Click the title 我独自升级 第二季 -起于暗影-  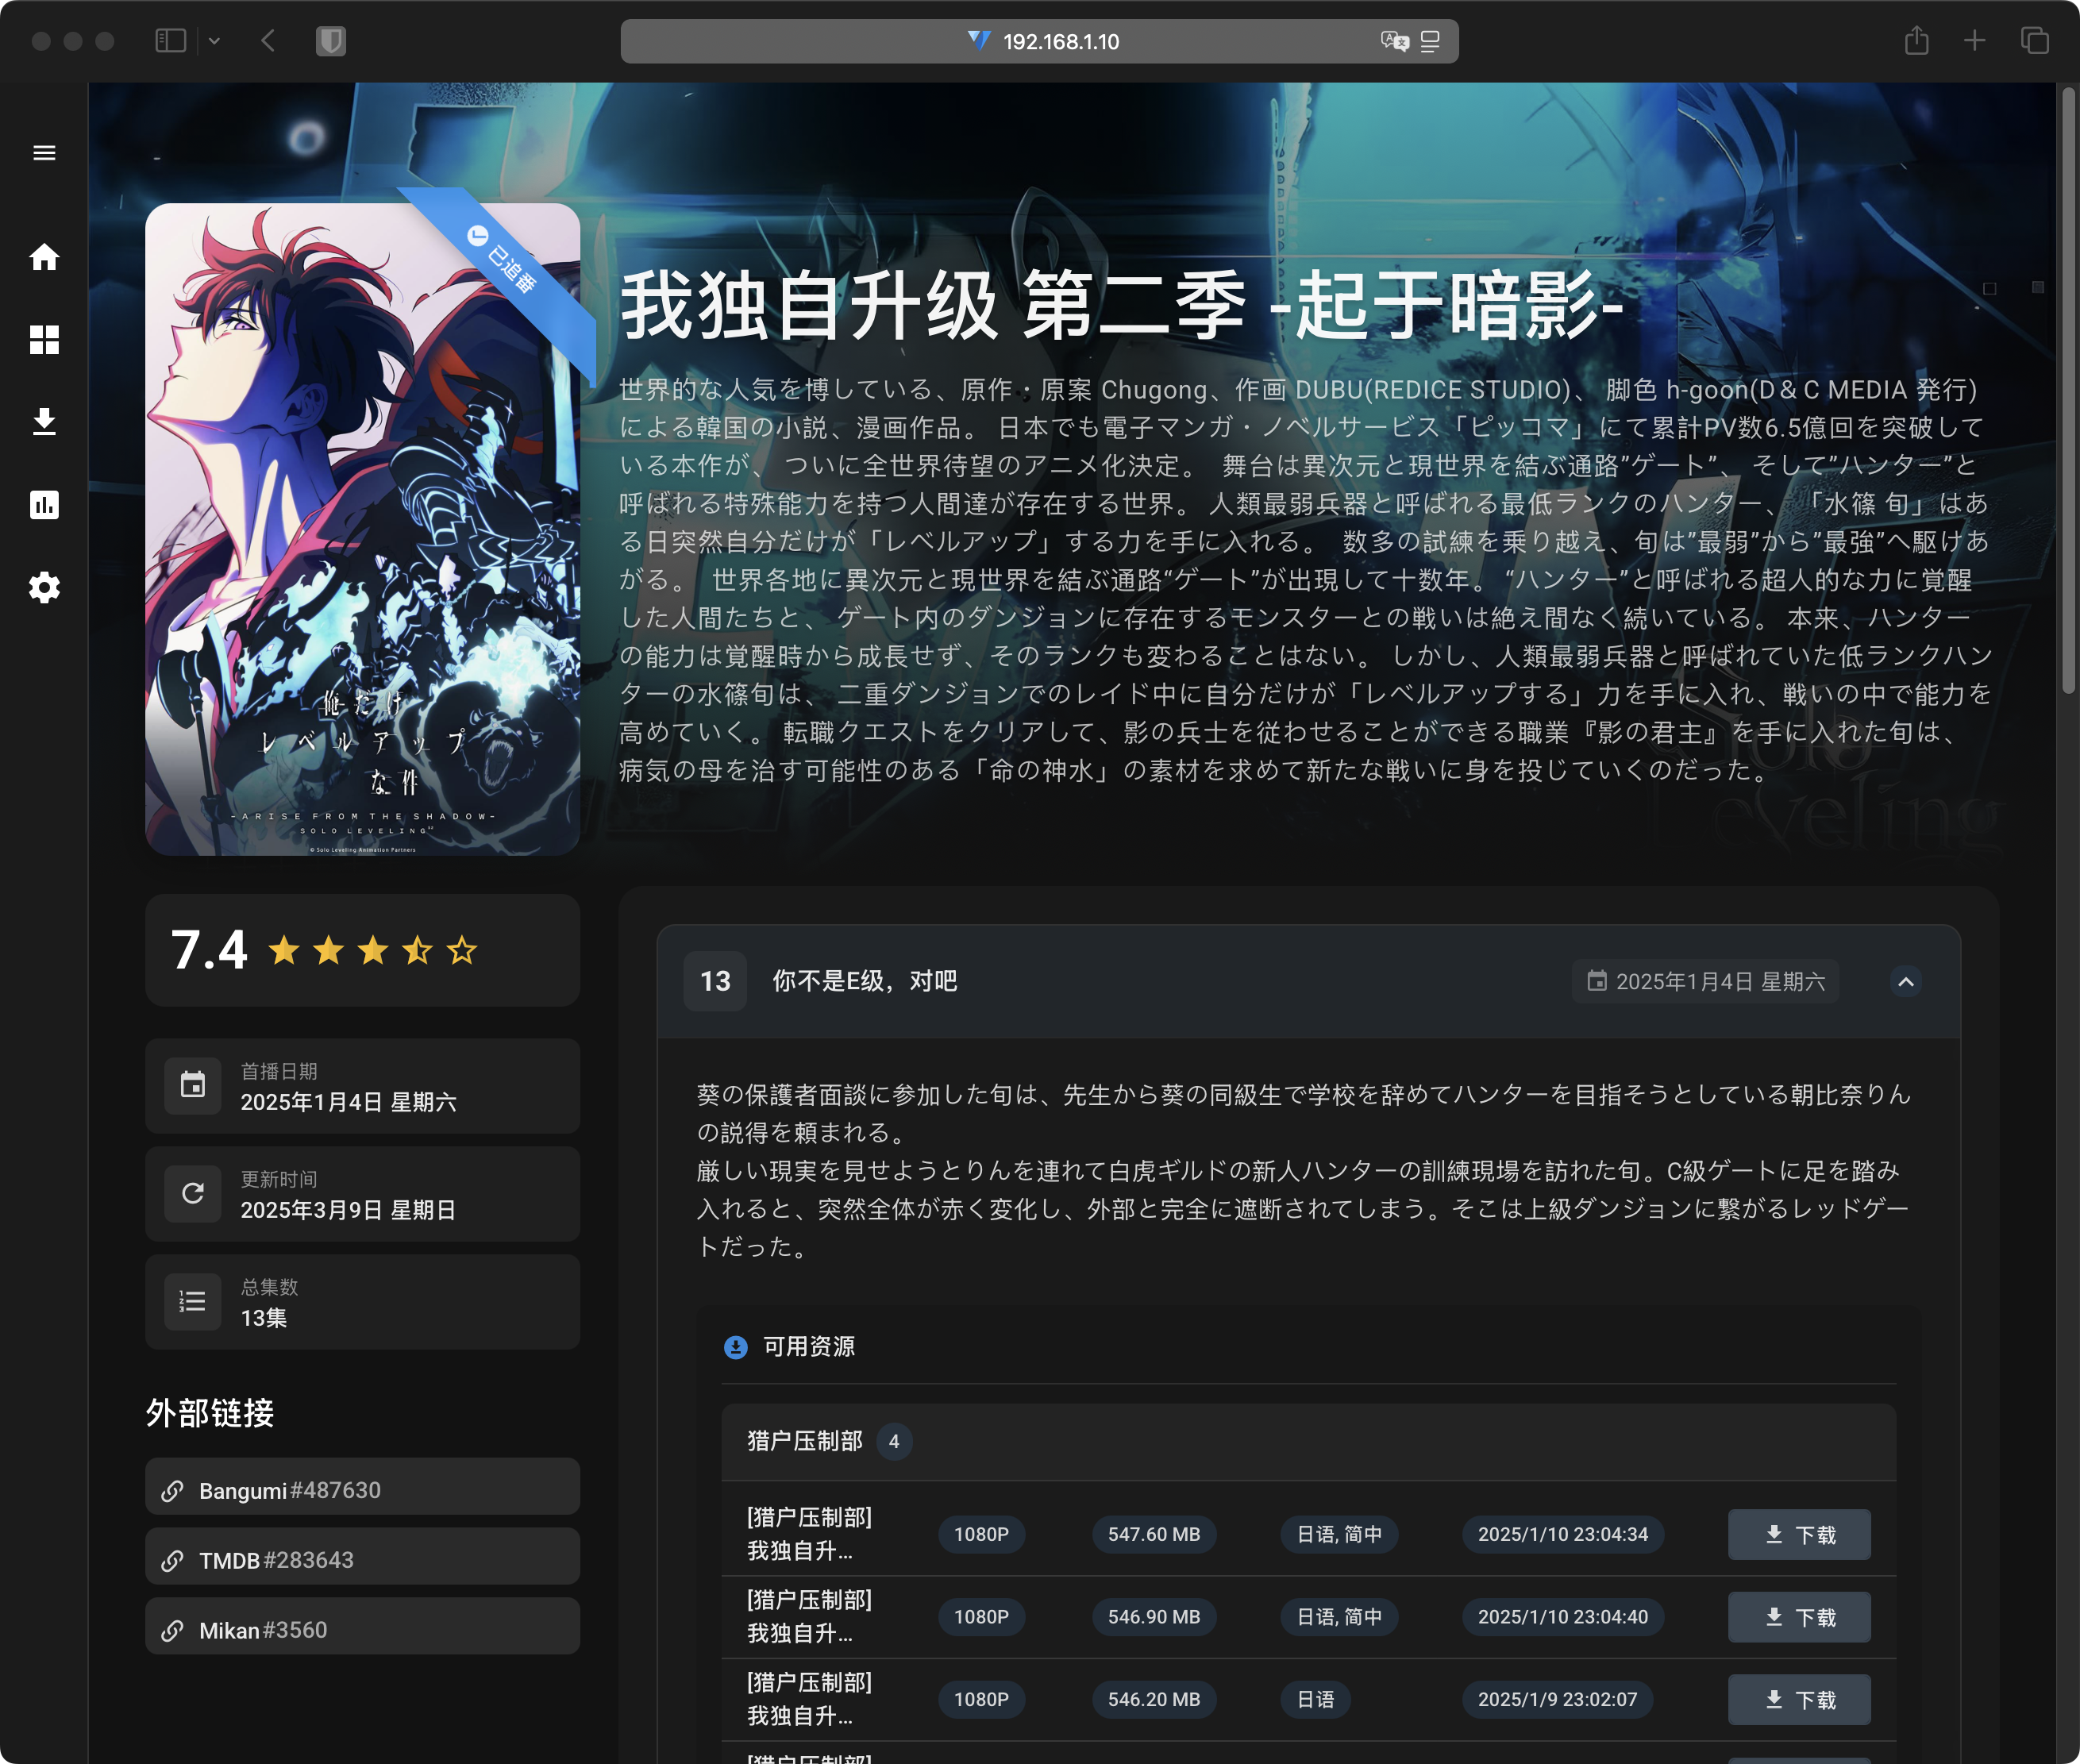click(x=1121, y=304)
